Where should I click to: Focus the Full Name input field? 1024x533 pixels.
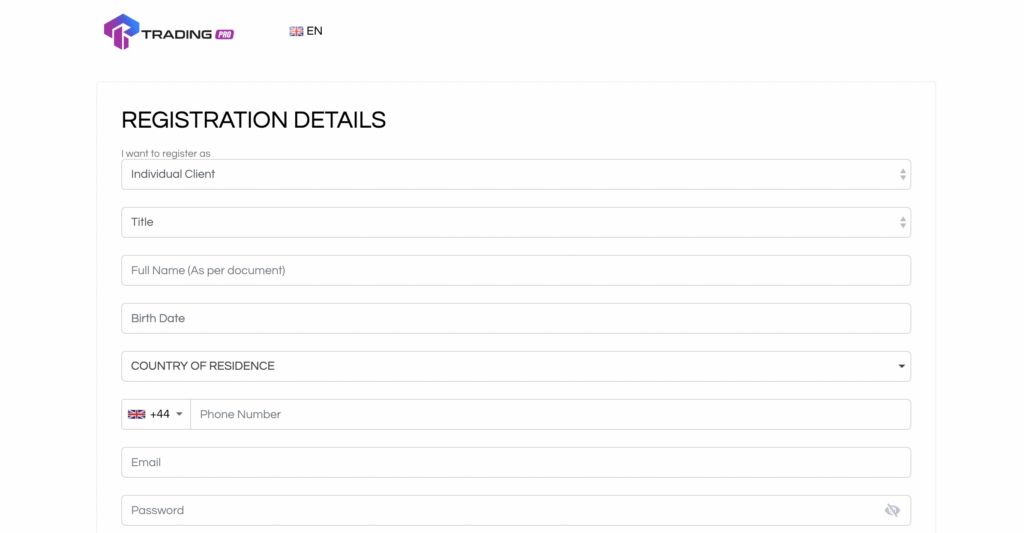[515, 270]
